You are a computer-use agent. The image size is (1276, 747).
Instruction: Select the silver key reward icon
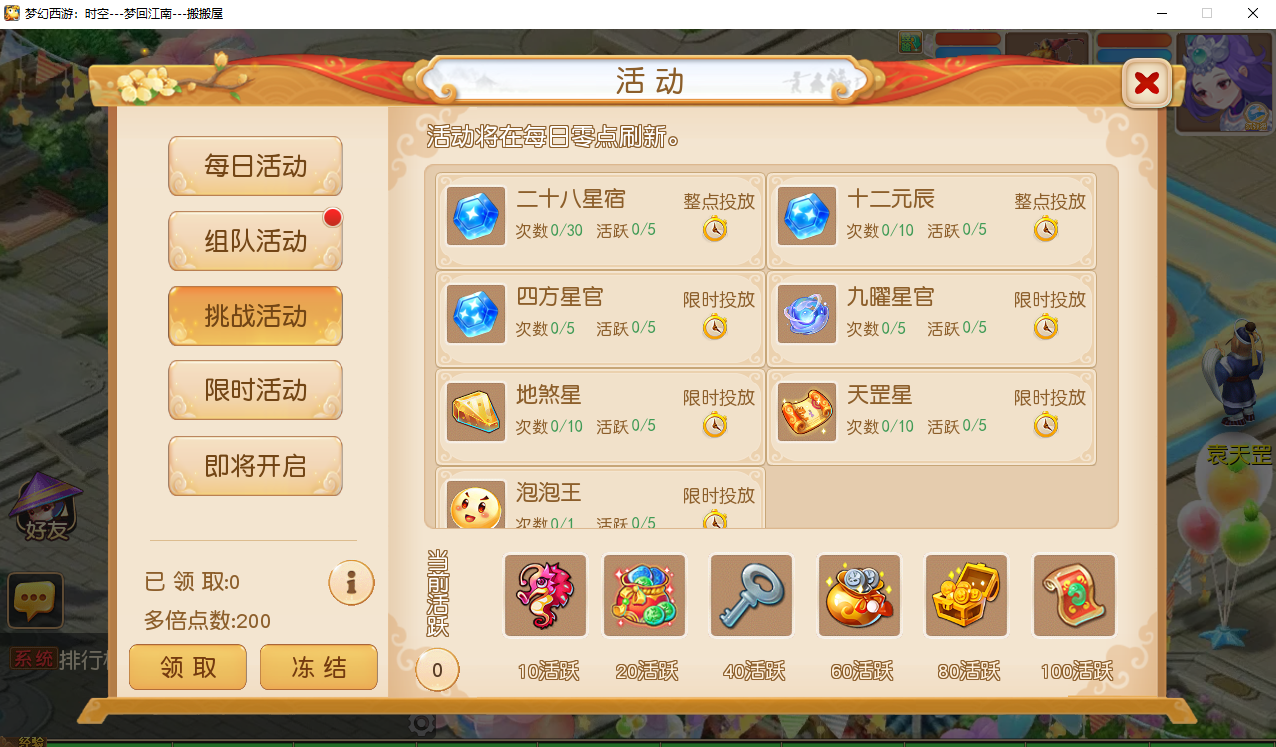pos(751,595)
